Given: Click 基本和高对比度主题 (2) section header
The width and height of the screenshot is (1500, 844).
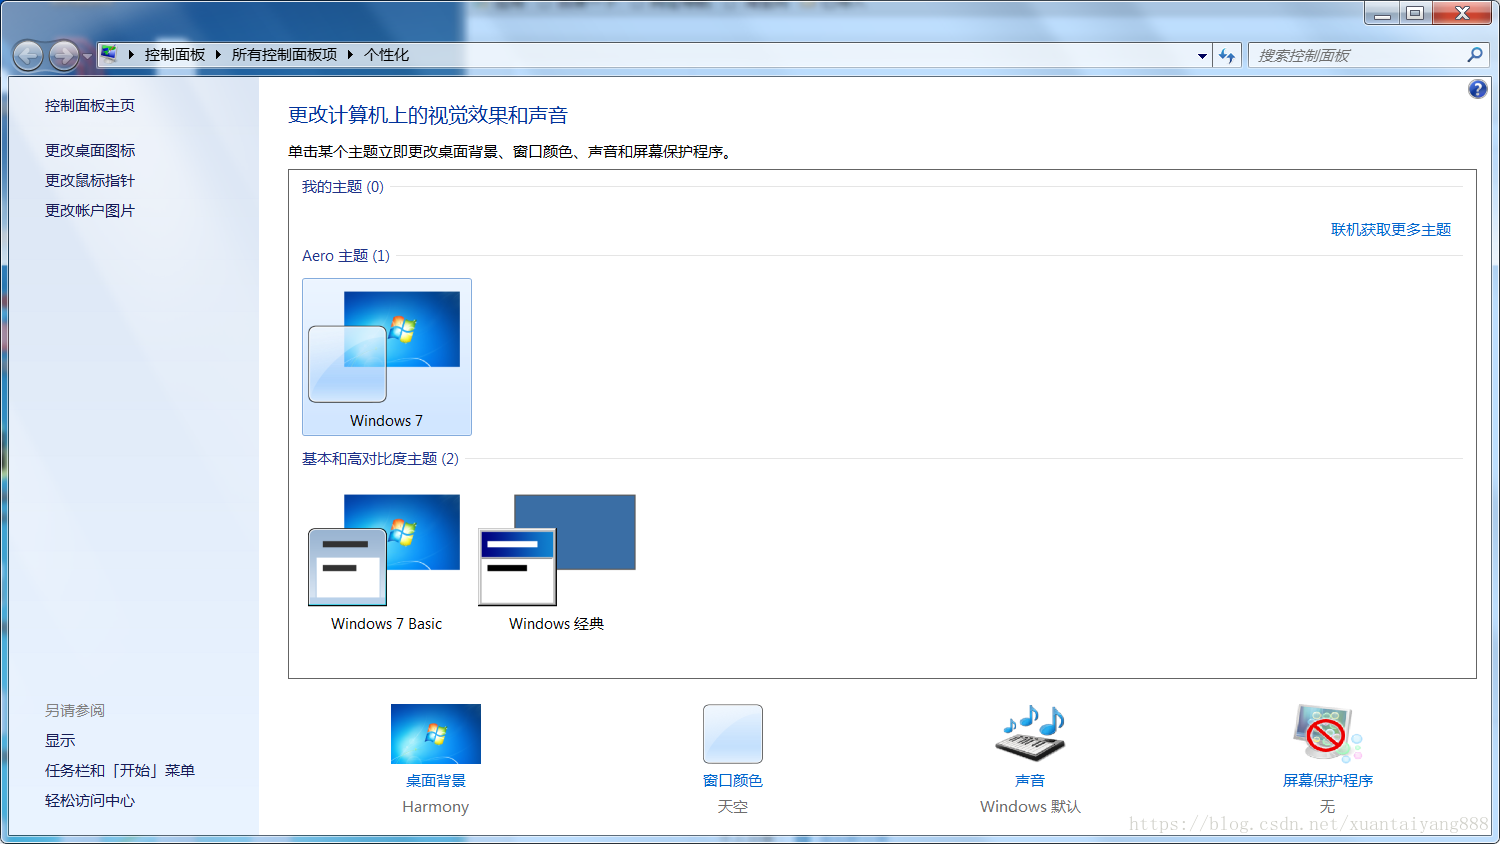Looking at the screenshot, I should point(380,458).
